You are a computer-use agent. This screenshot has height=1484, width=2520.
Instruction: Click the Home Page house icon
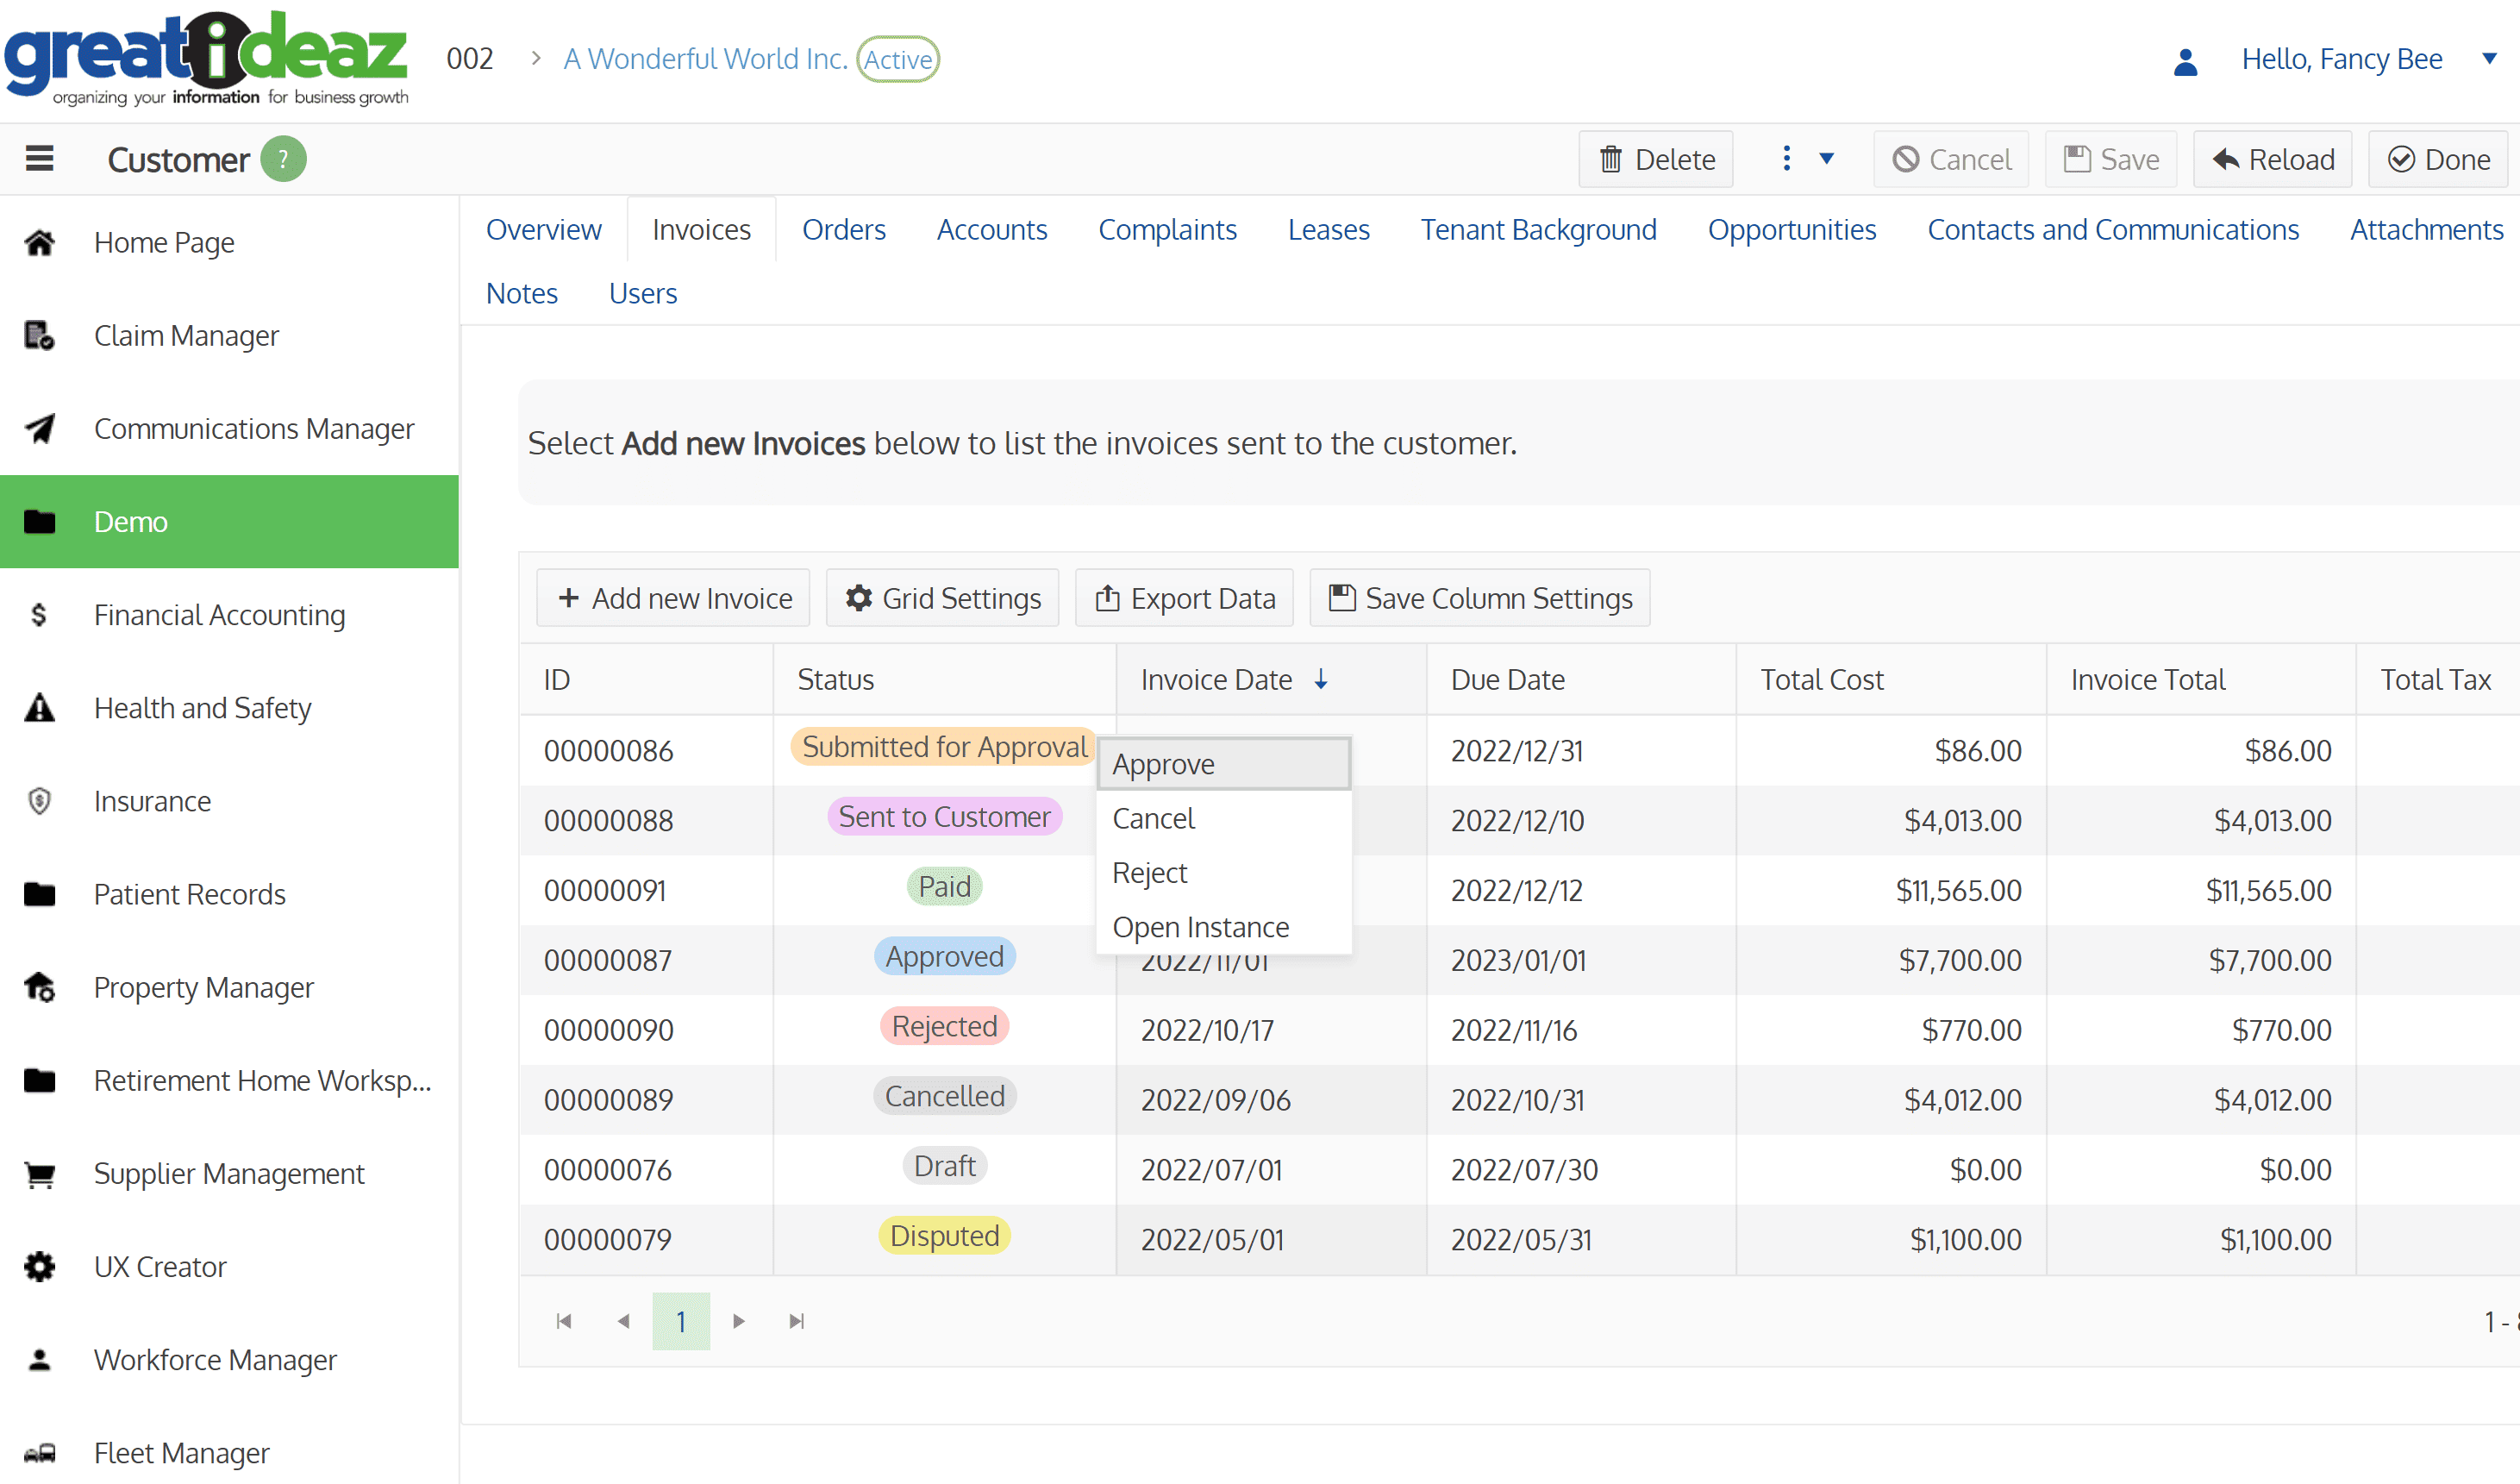click(39, 242)
